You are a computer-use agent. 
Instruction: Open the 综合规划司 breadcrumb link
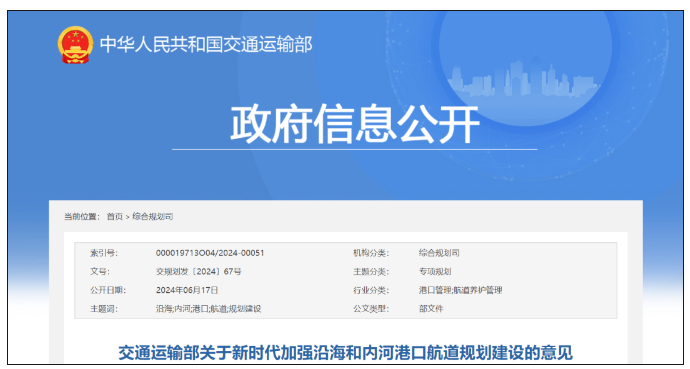point(152,216)
